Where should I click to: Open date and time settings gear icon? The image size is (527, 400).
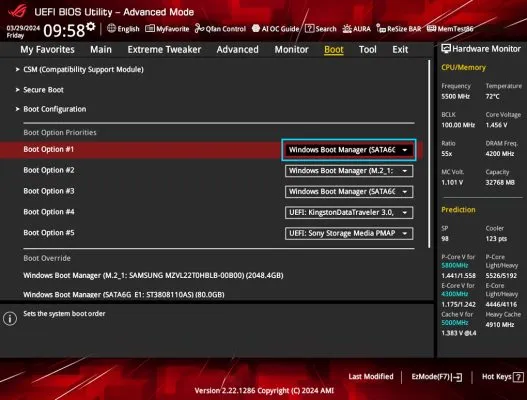90,27
